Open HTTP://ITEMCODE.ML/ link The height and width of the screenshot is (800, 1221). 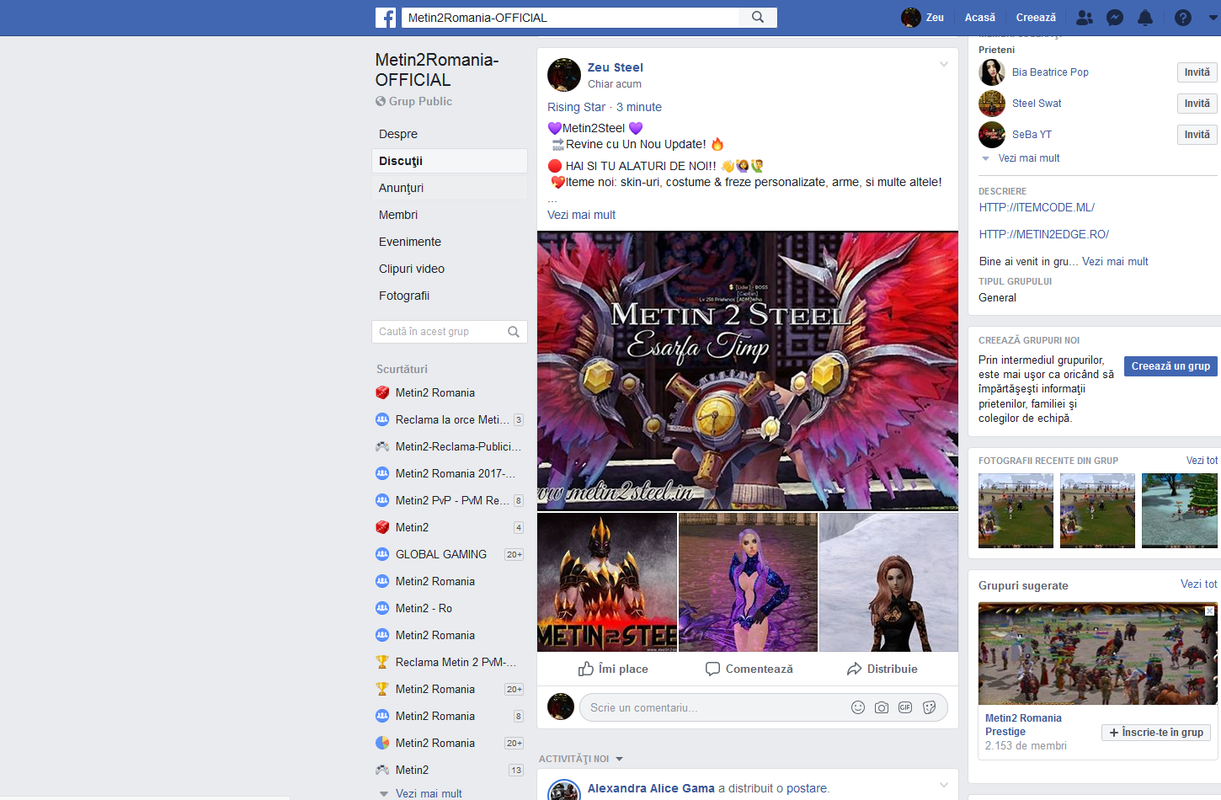point(1037,208)
